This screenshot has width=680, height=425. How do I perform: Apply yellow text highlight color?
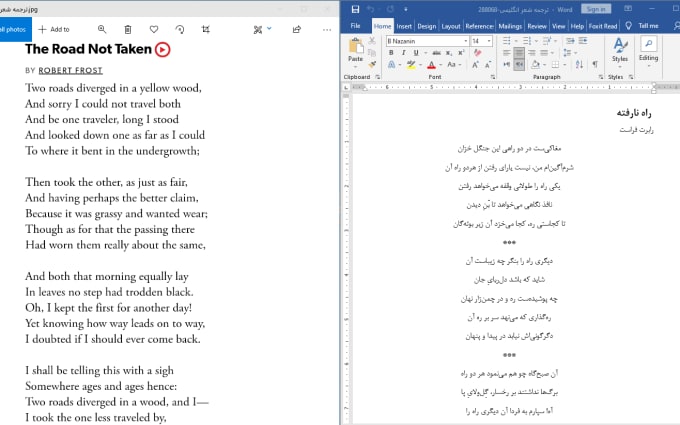(411, 65)
